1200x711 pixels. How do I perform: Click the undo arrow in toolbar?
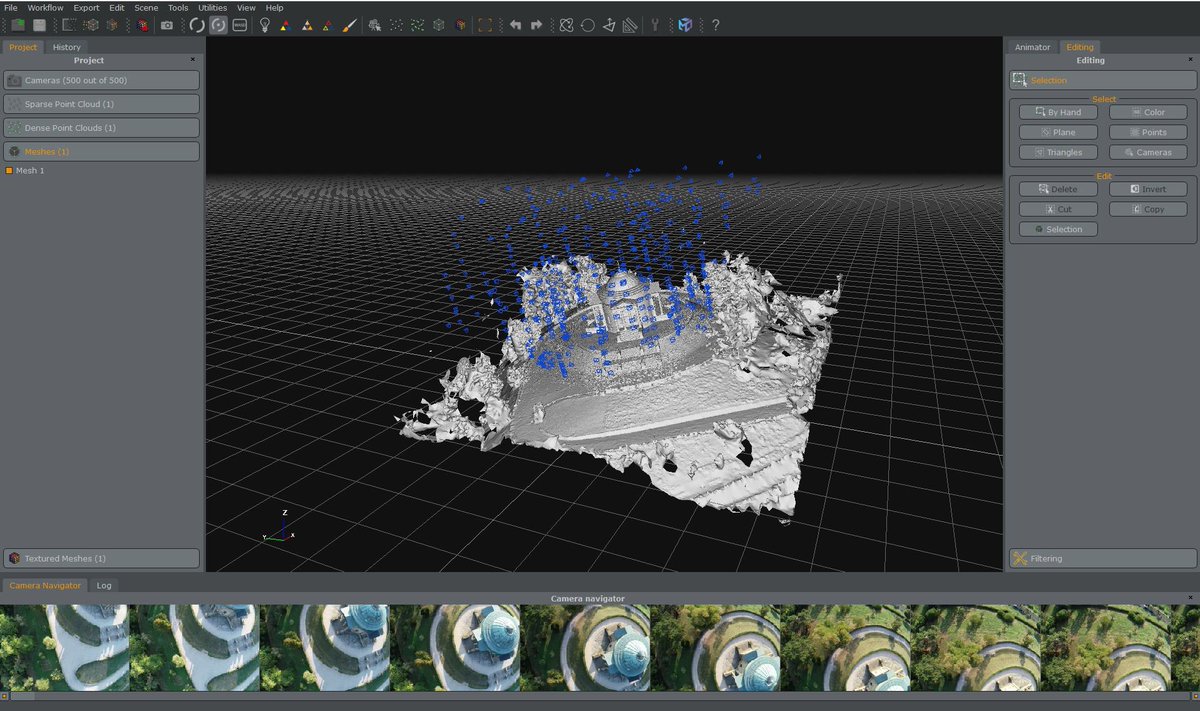pos(515,25)
